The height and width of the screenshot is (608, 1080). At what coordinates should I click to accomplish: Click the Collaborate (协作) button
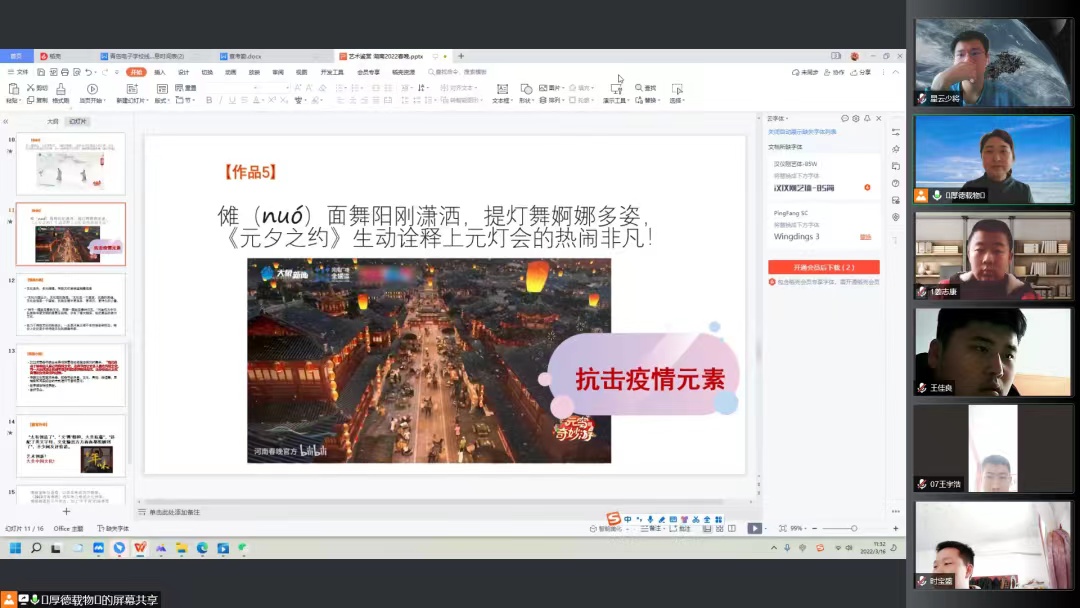pos(834,72)
